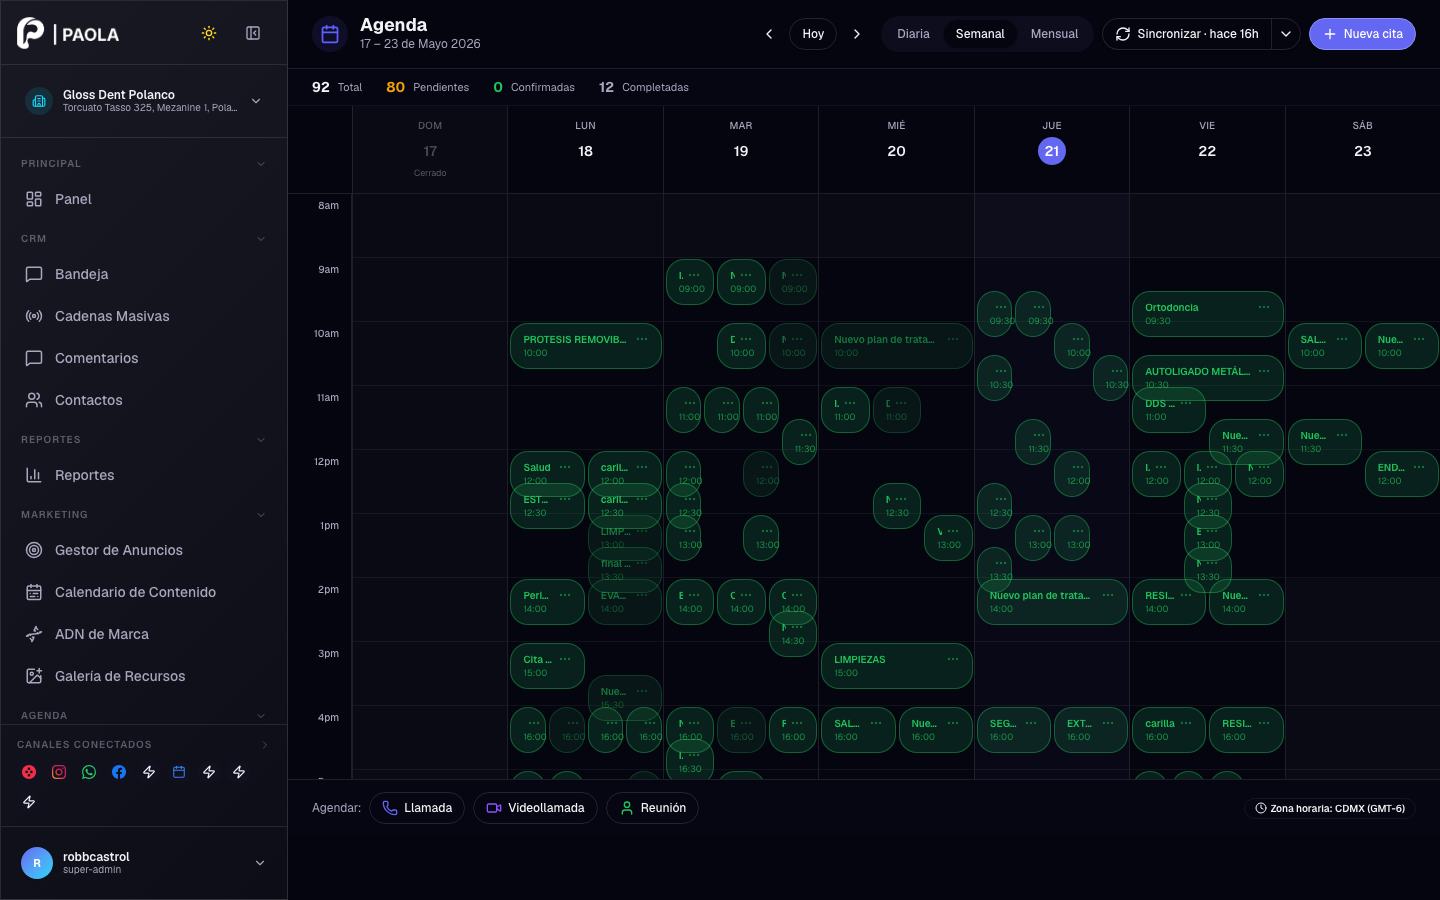Collapse the sidebar with the panel icon

click(253, 33)
